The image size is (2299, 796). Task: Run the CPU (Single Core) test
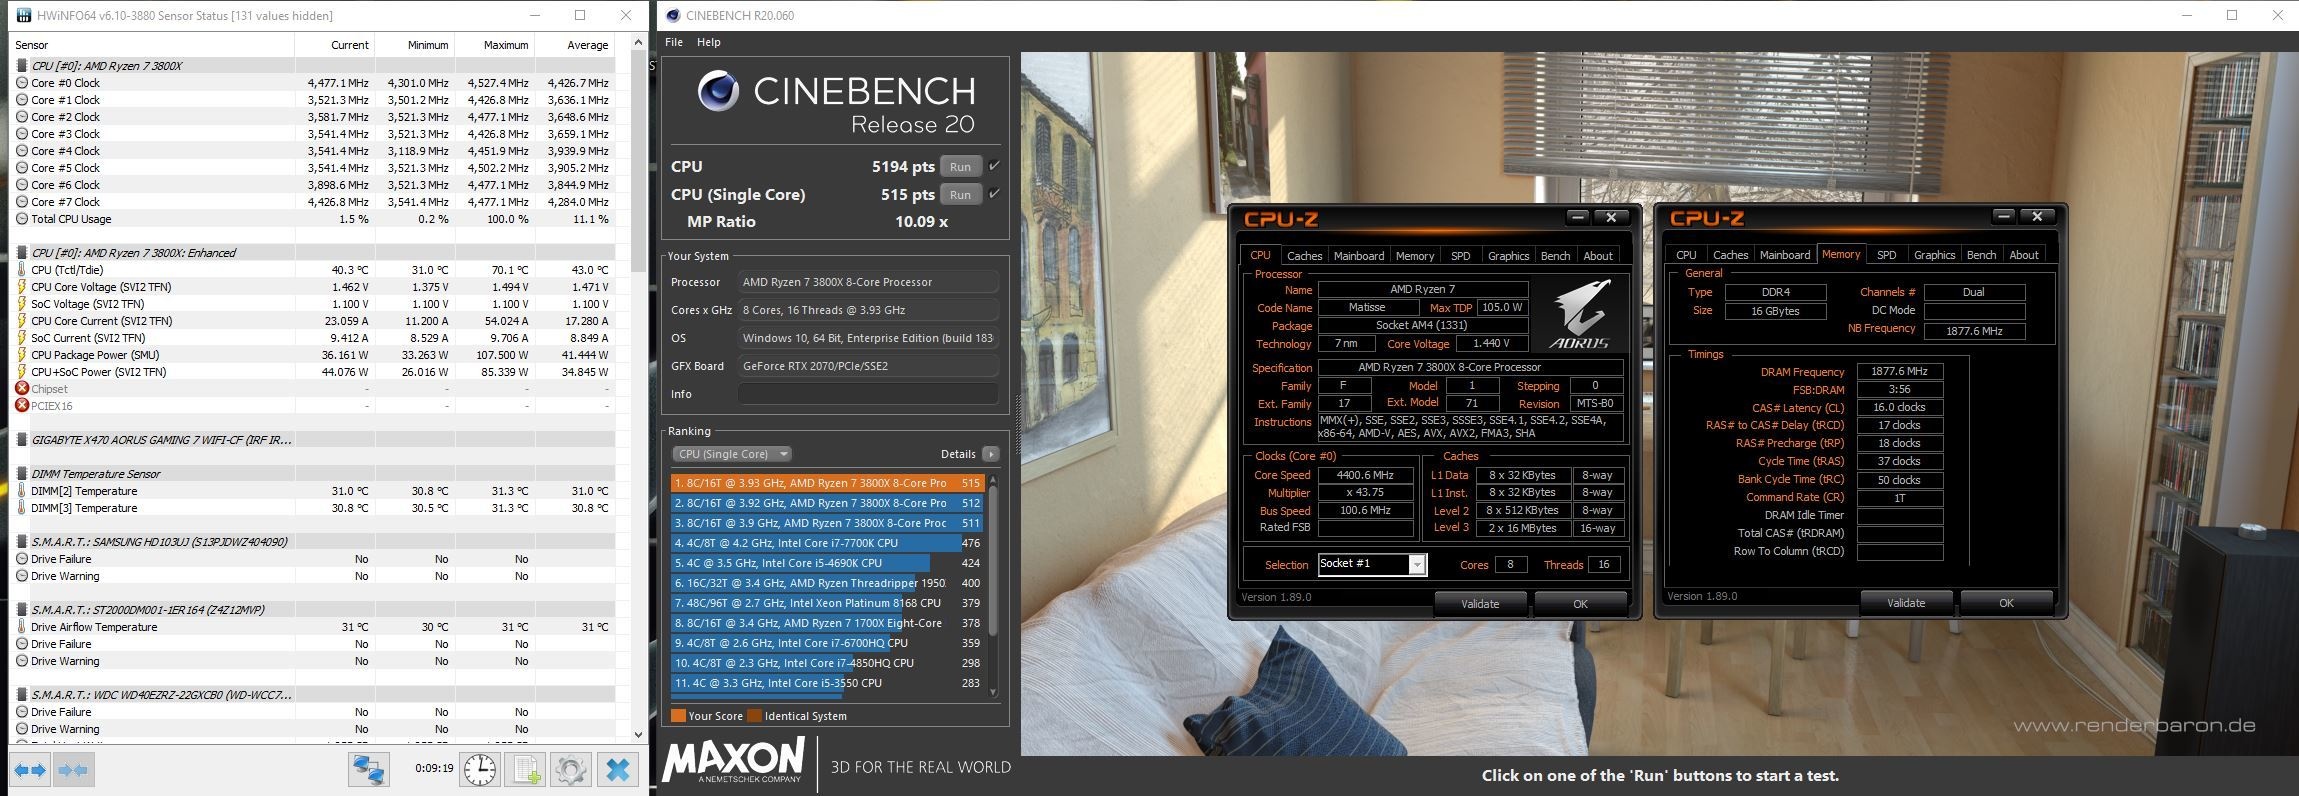coord(960,195)
